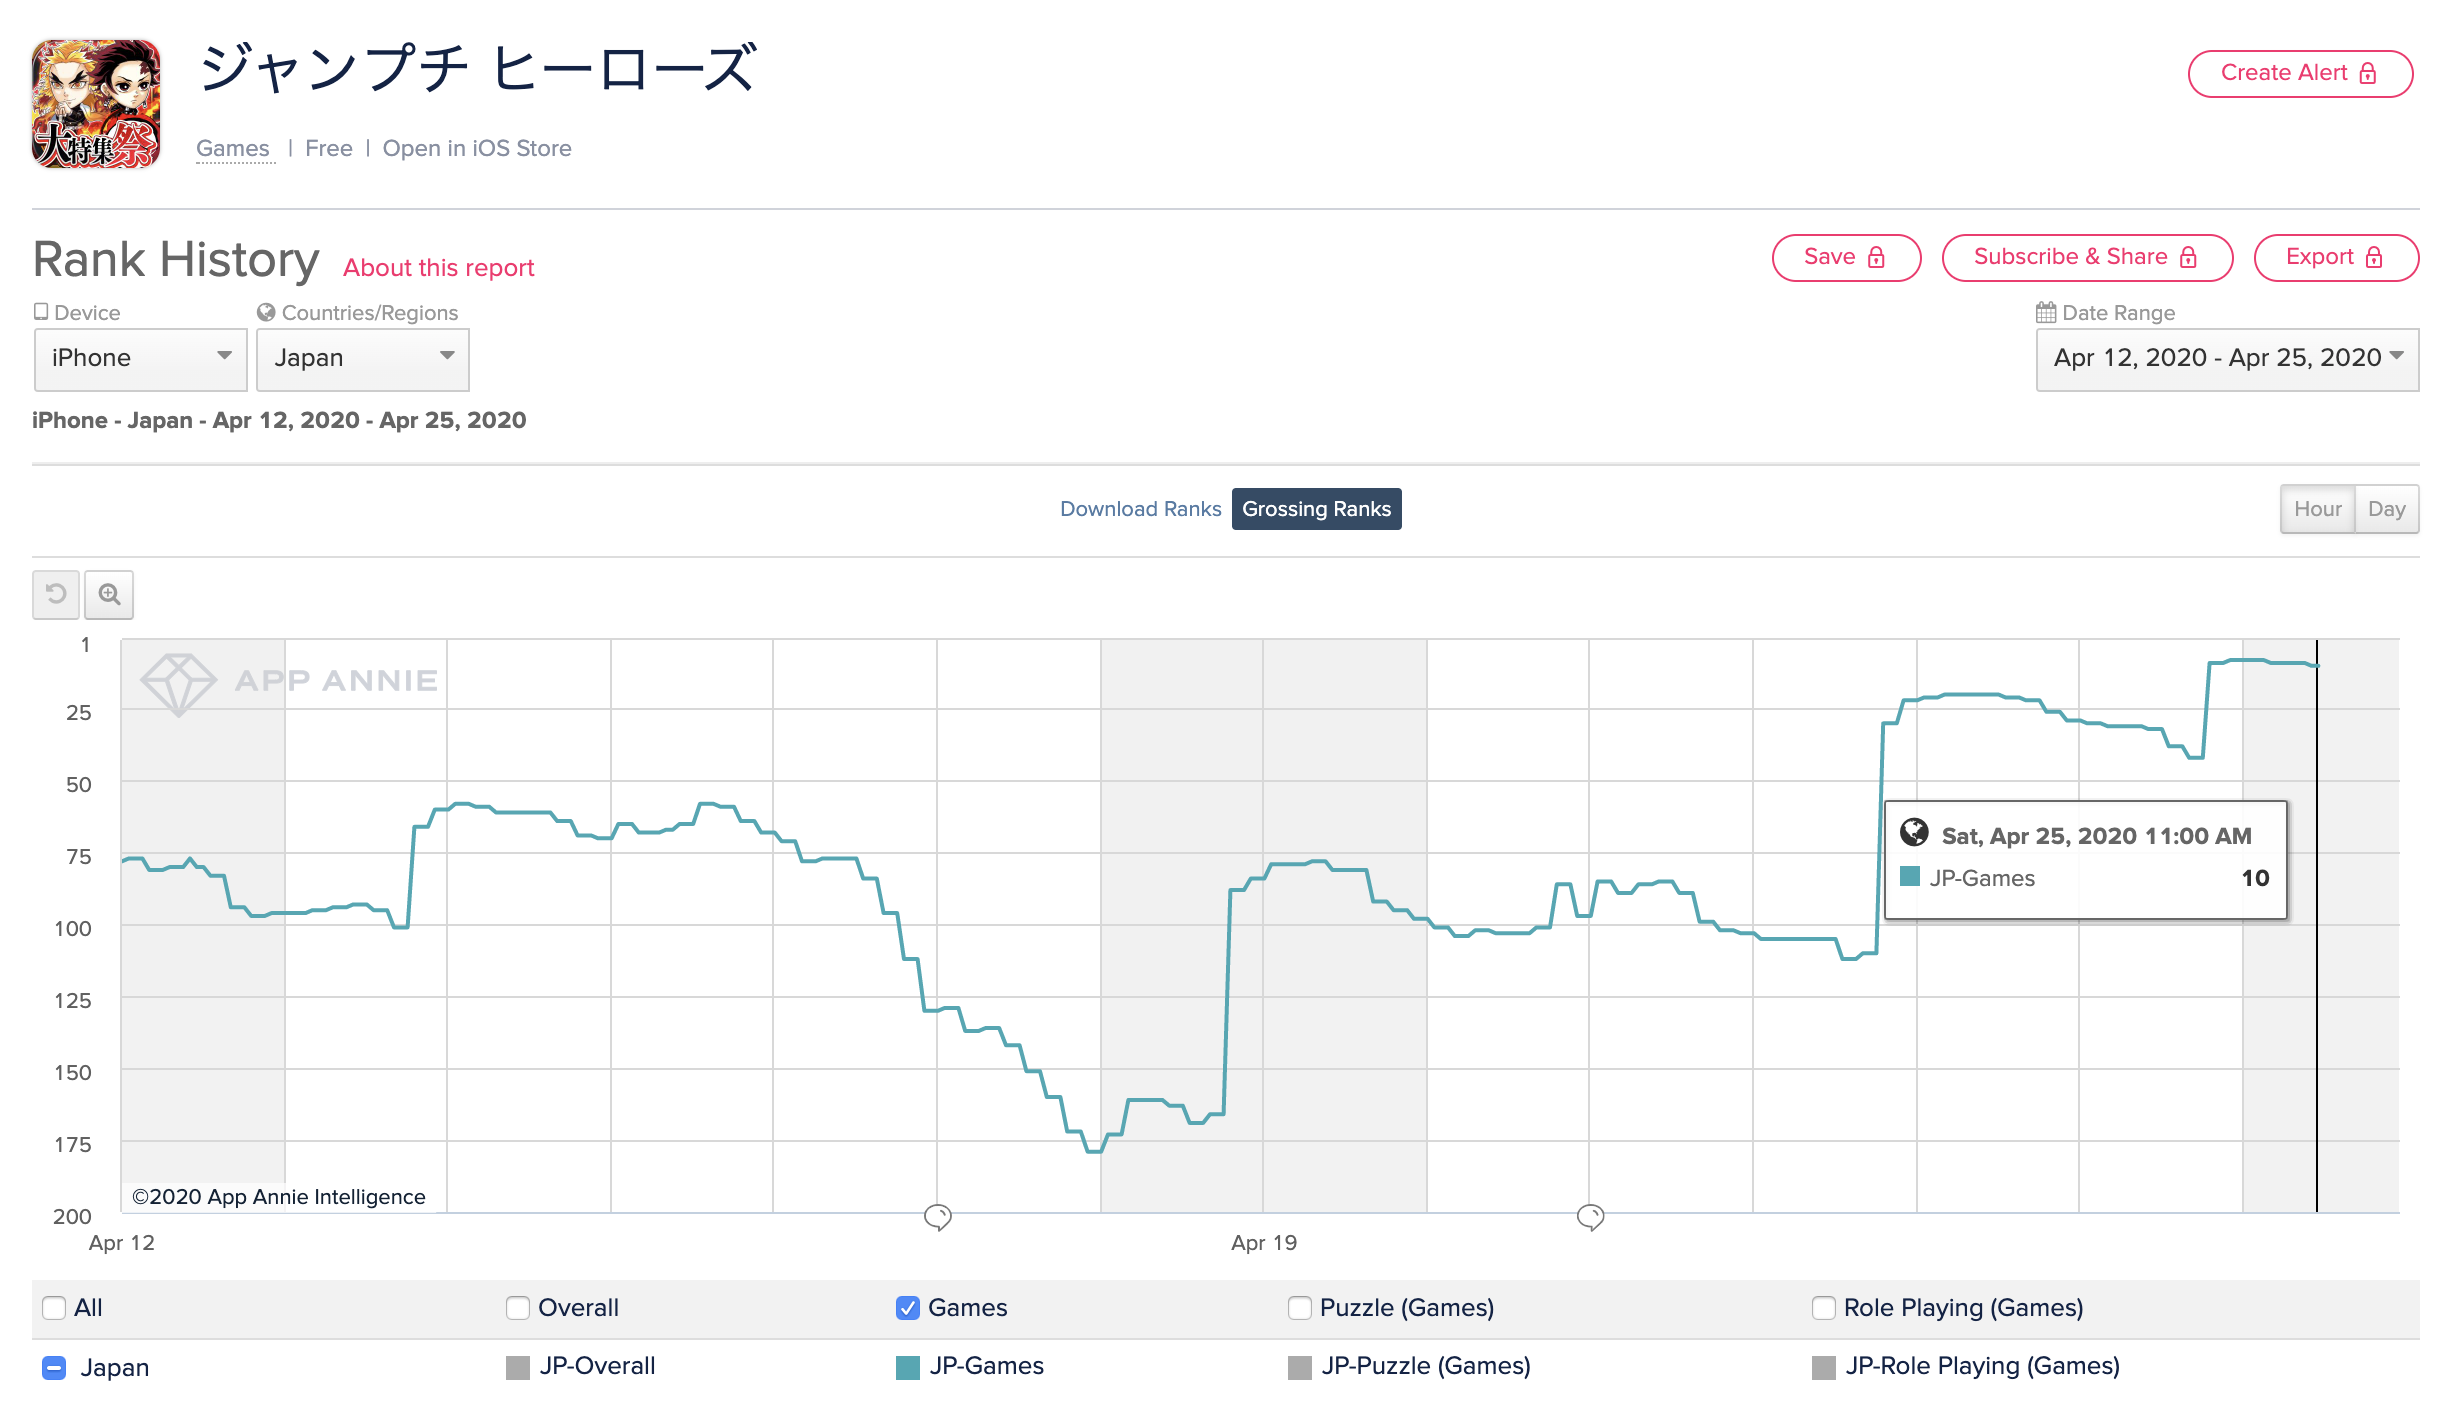Click the Rank History heading

176,260
